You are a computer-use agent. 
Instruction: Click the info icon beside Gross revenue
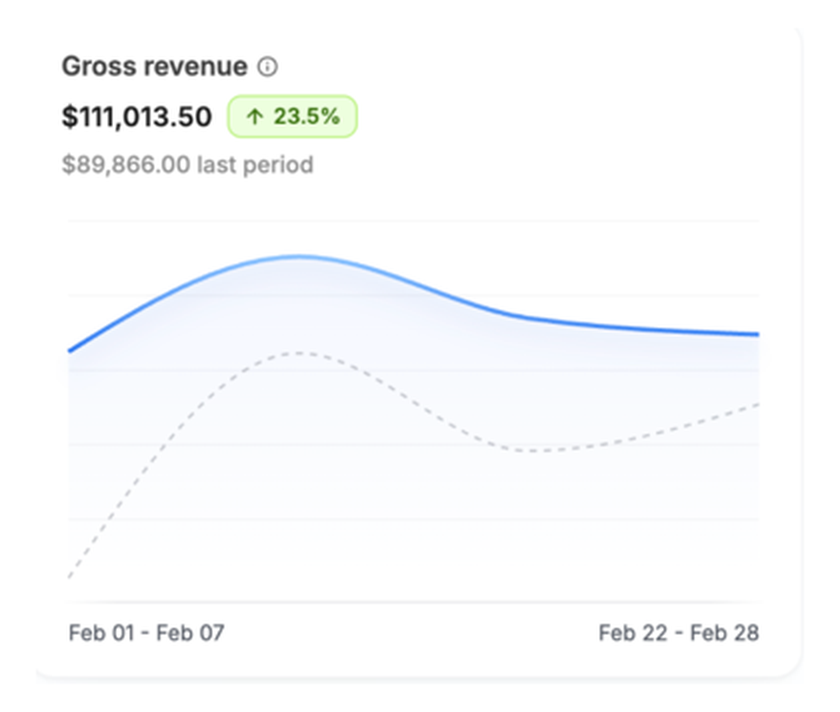[x=267, y=67]
